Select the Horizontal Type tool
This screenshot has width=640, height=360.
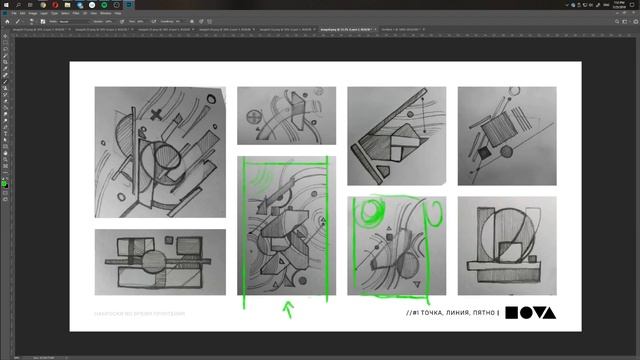[5, 133]
